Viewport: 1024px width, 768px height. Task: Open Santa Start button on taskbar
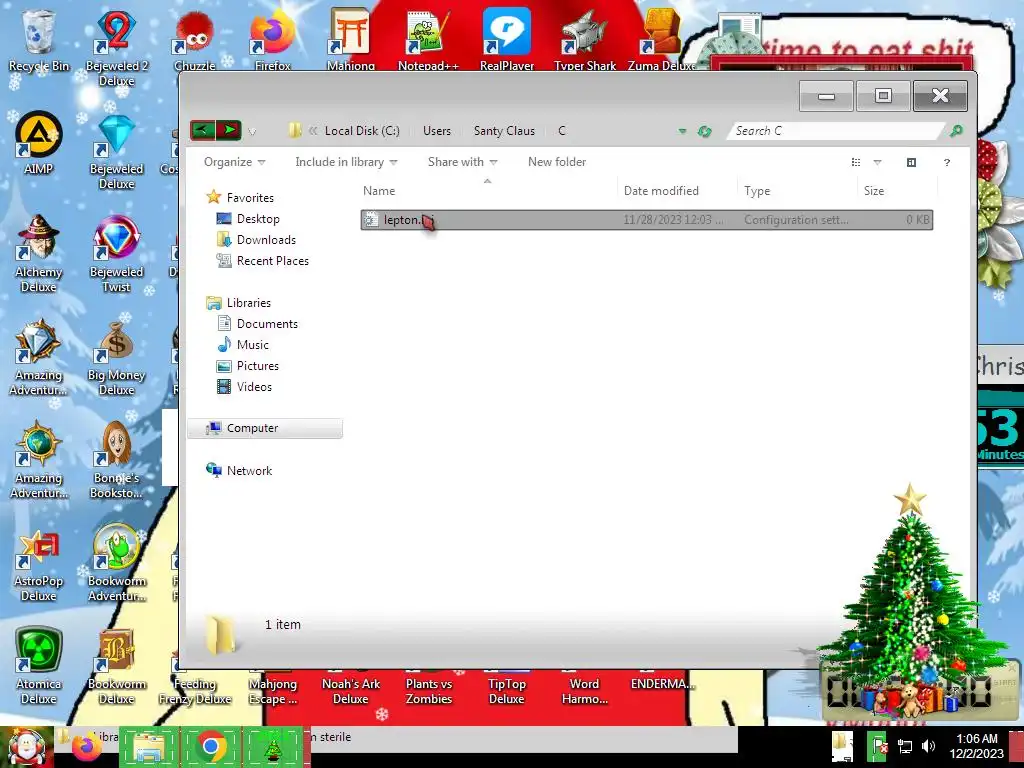pos(26,747)
